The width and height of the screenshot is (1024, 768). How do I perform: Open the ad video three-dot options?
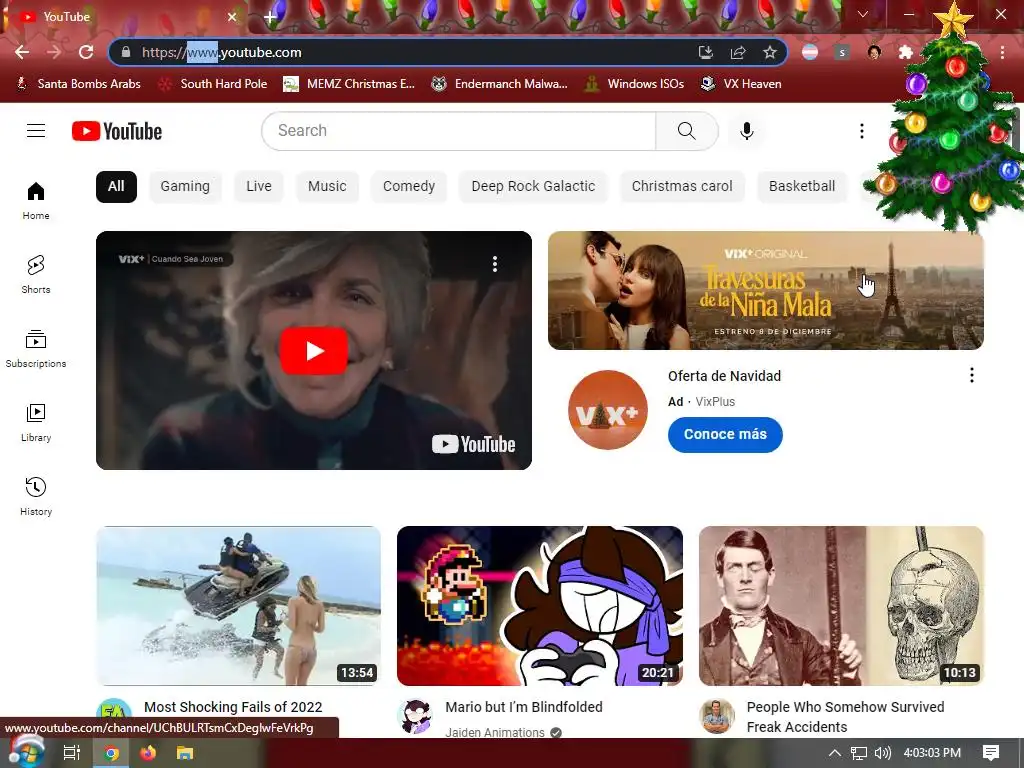(x=495, y=264)
